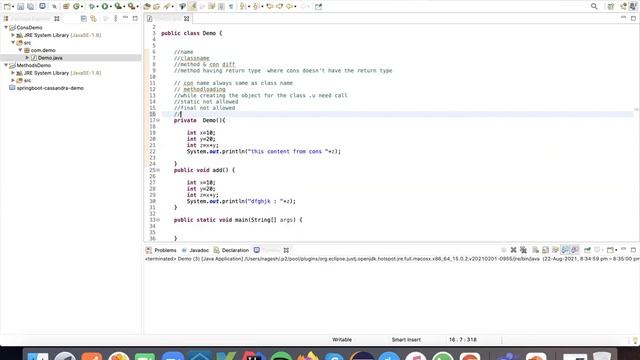
Task: Open Package Explorer view menu dots
Action: point(116,18)
